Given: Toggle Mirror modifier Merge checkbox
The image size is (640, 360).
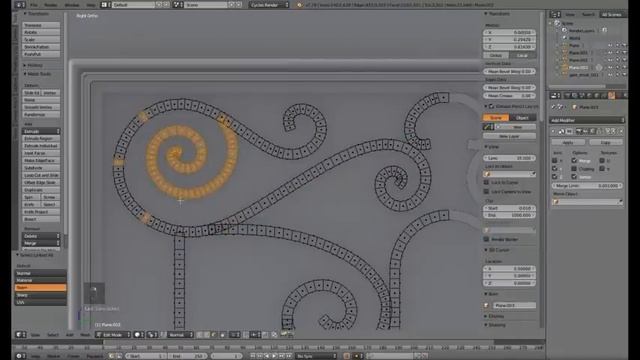Looking at the screenshot, I should [x=574, y=160].
